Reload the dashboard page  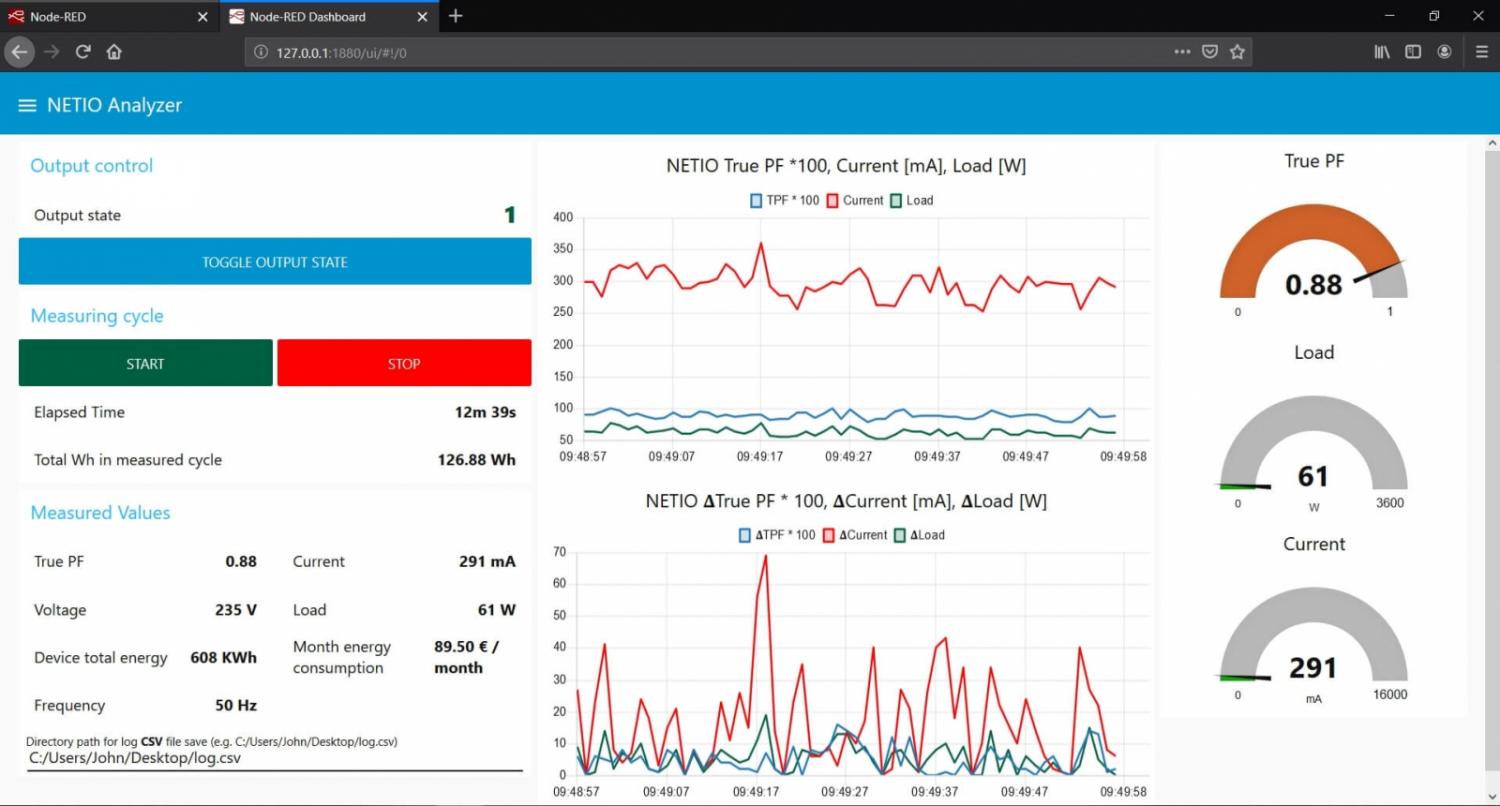[x=83, y=52]
